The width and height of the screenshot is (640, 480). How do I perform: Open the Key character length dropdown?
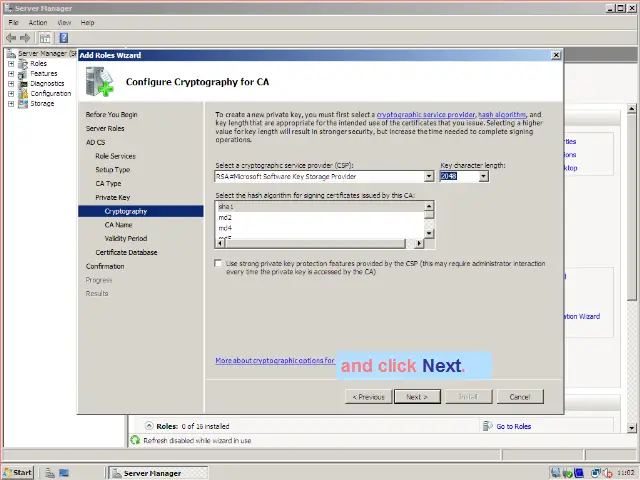pos(483,176)
